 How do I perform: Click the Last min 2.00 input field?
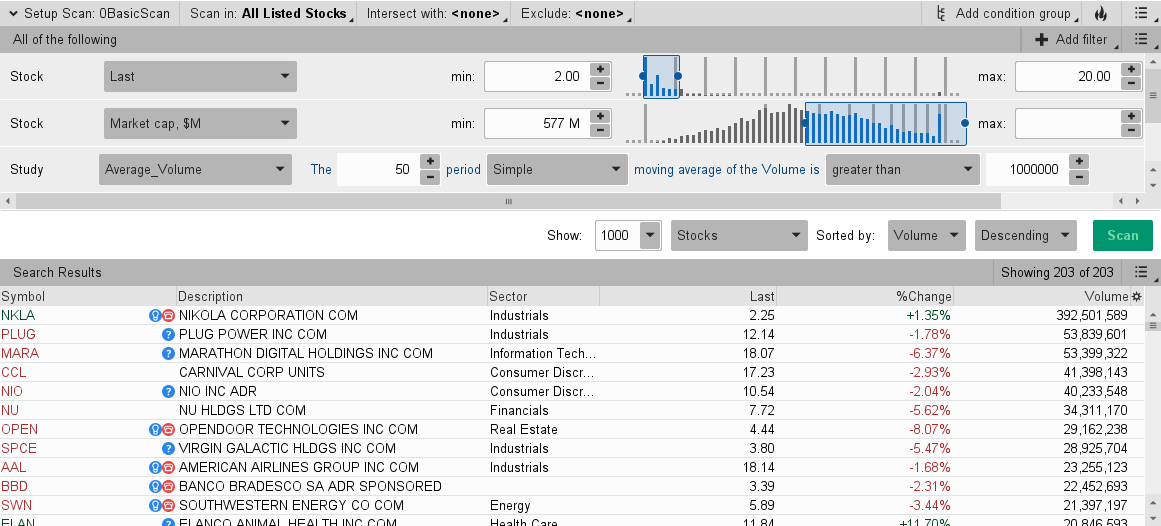[537, 76]
